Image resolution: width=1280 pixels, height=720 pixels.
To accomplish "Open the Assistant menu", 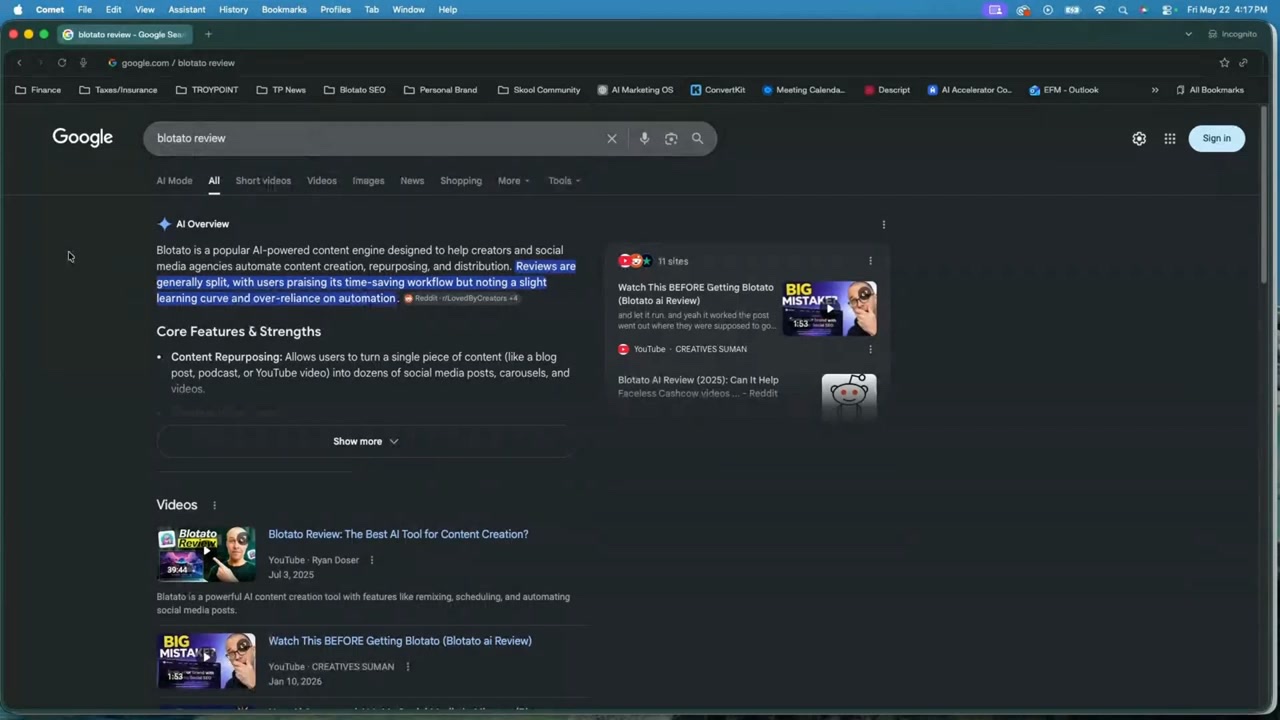I will click(187, 10).
